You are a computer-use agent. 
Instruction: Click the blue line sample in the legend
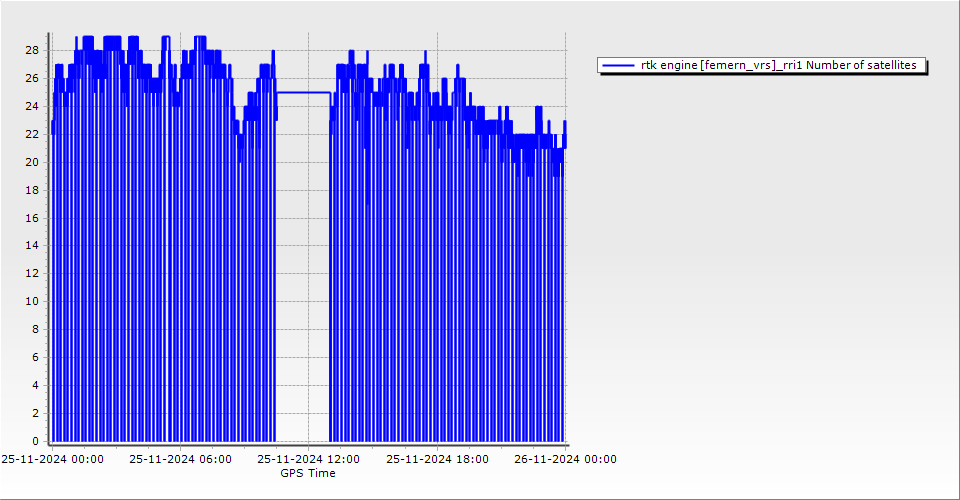(619, 65)
